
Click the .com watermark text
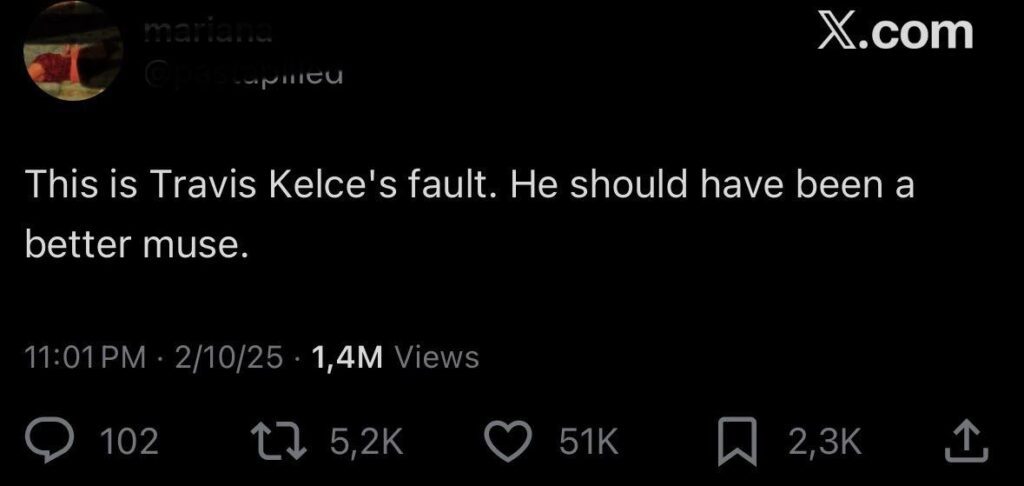tap(920, 31)
